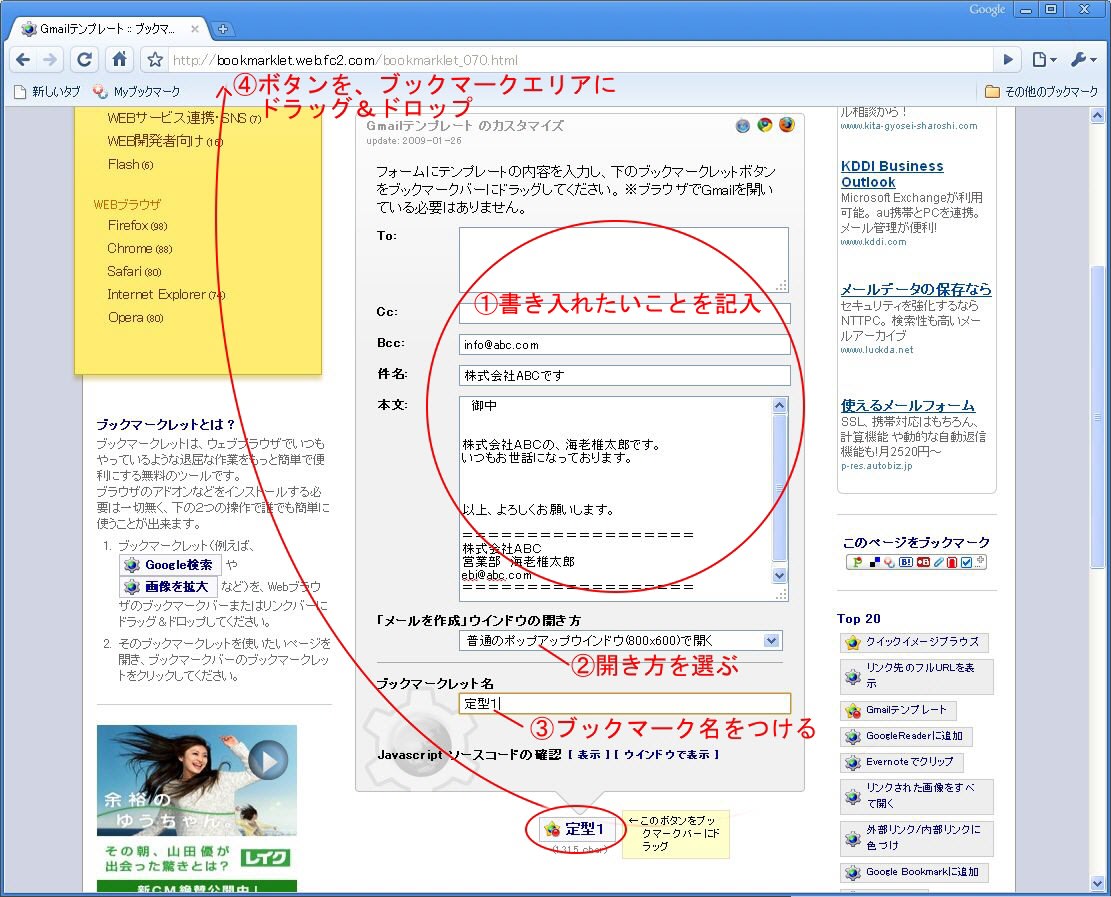Viewport: 1111px width, 897px height.
Task: Click the Forward arrow button
Action: pyautogui.click(x=51, y=59)
